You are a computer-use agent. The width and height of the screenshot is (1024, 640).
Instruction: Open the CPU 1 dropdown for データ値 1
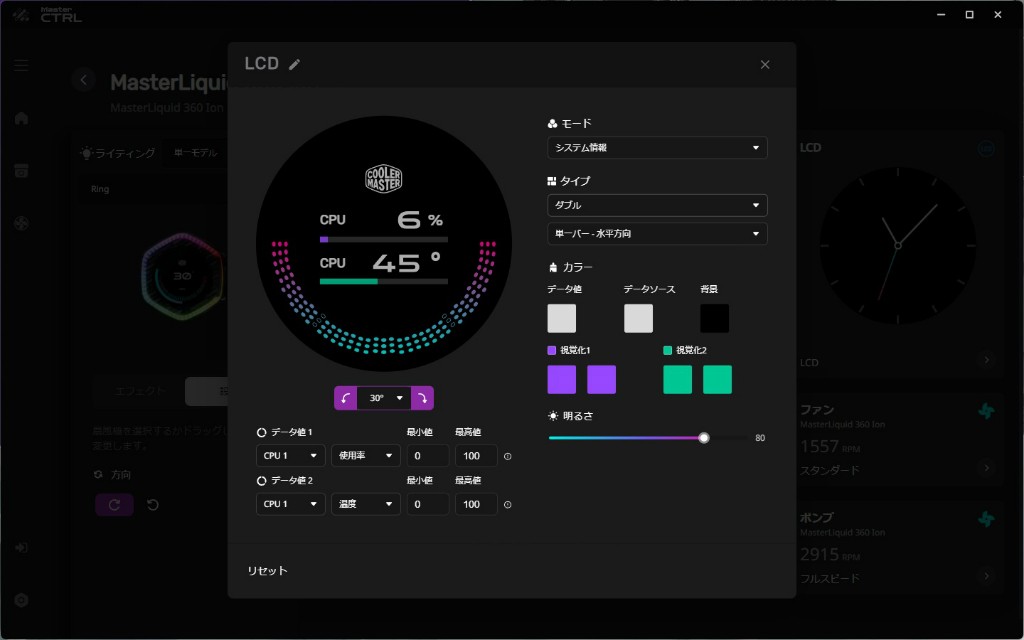[291, 456]
